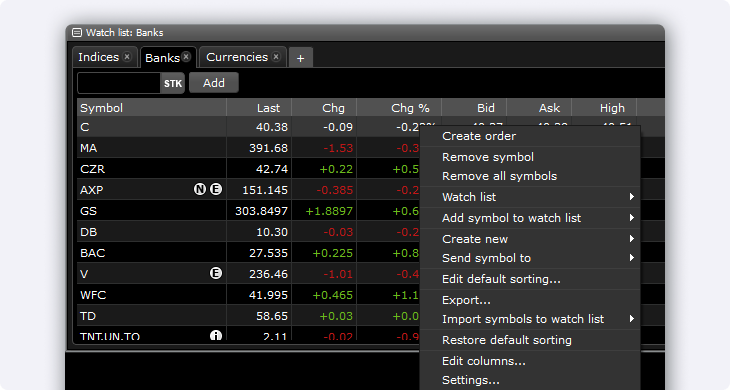The image size is (730, 390).
Task: Sort by the Last column header
Action: [x=259, y=108]
